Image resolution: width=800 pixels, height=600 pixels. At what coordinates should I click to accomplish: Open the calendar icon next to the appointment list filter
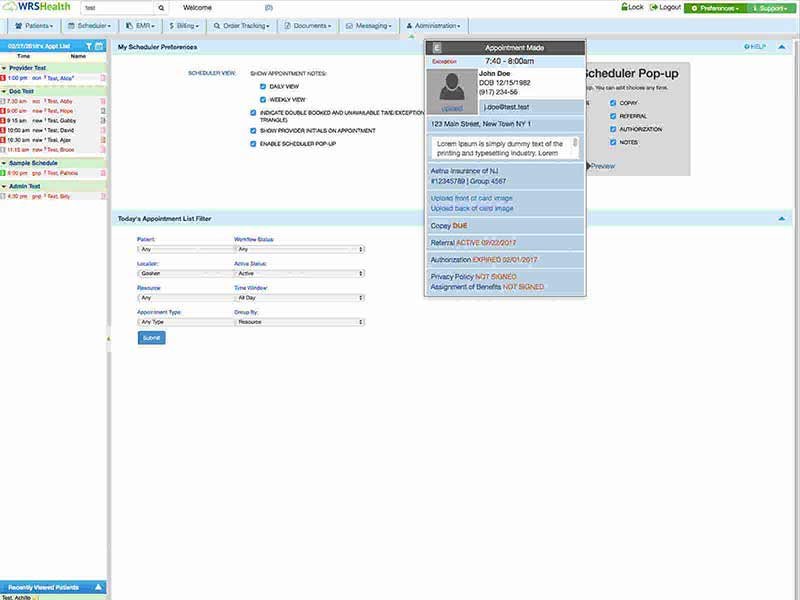100,46
